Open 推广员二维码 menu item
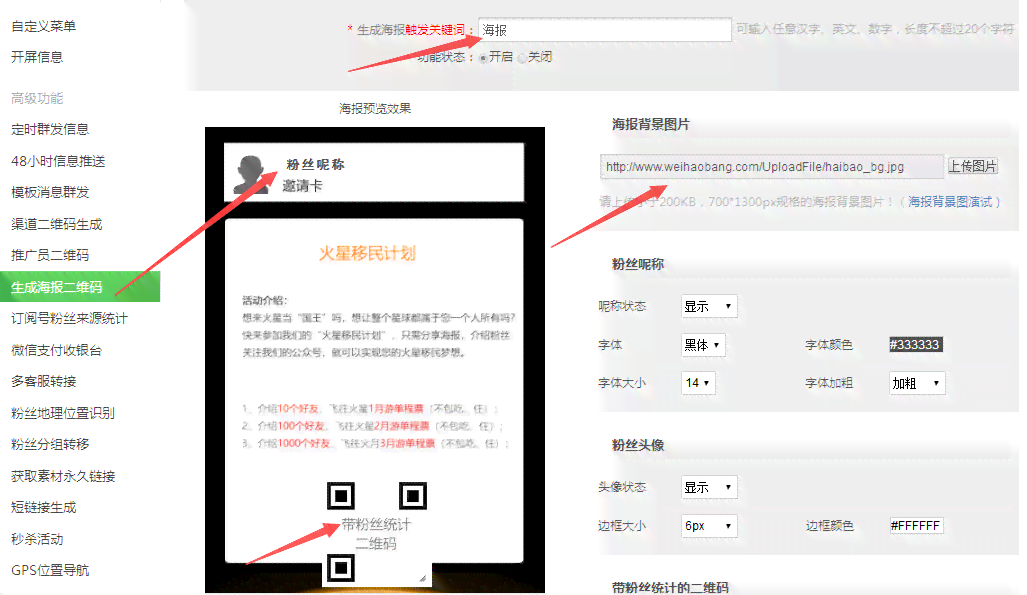The height and width of the screenshot is (595, 1027). coord(50,255)
